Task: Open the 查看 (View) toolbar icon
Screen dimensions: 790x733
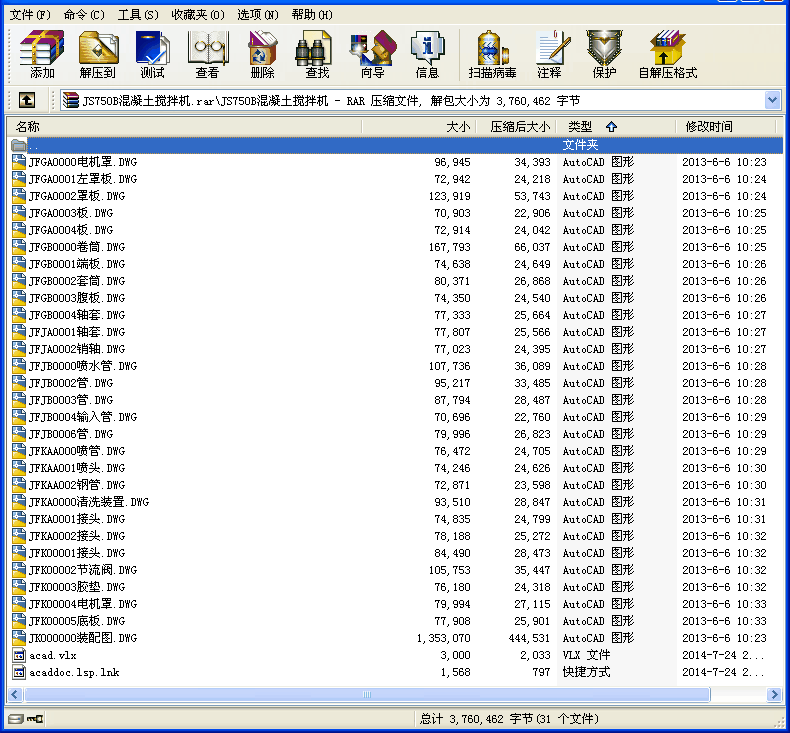Action: 207,54
